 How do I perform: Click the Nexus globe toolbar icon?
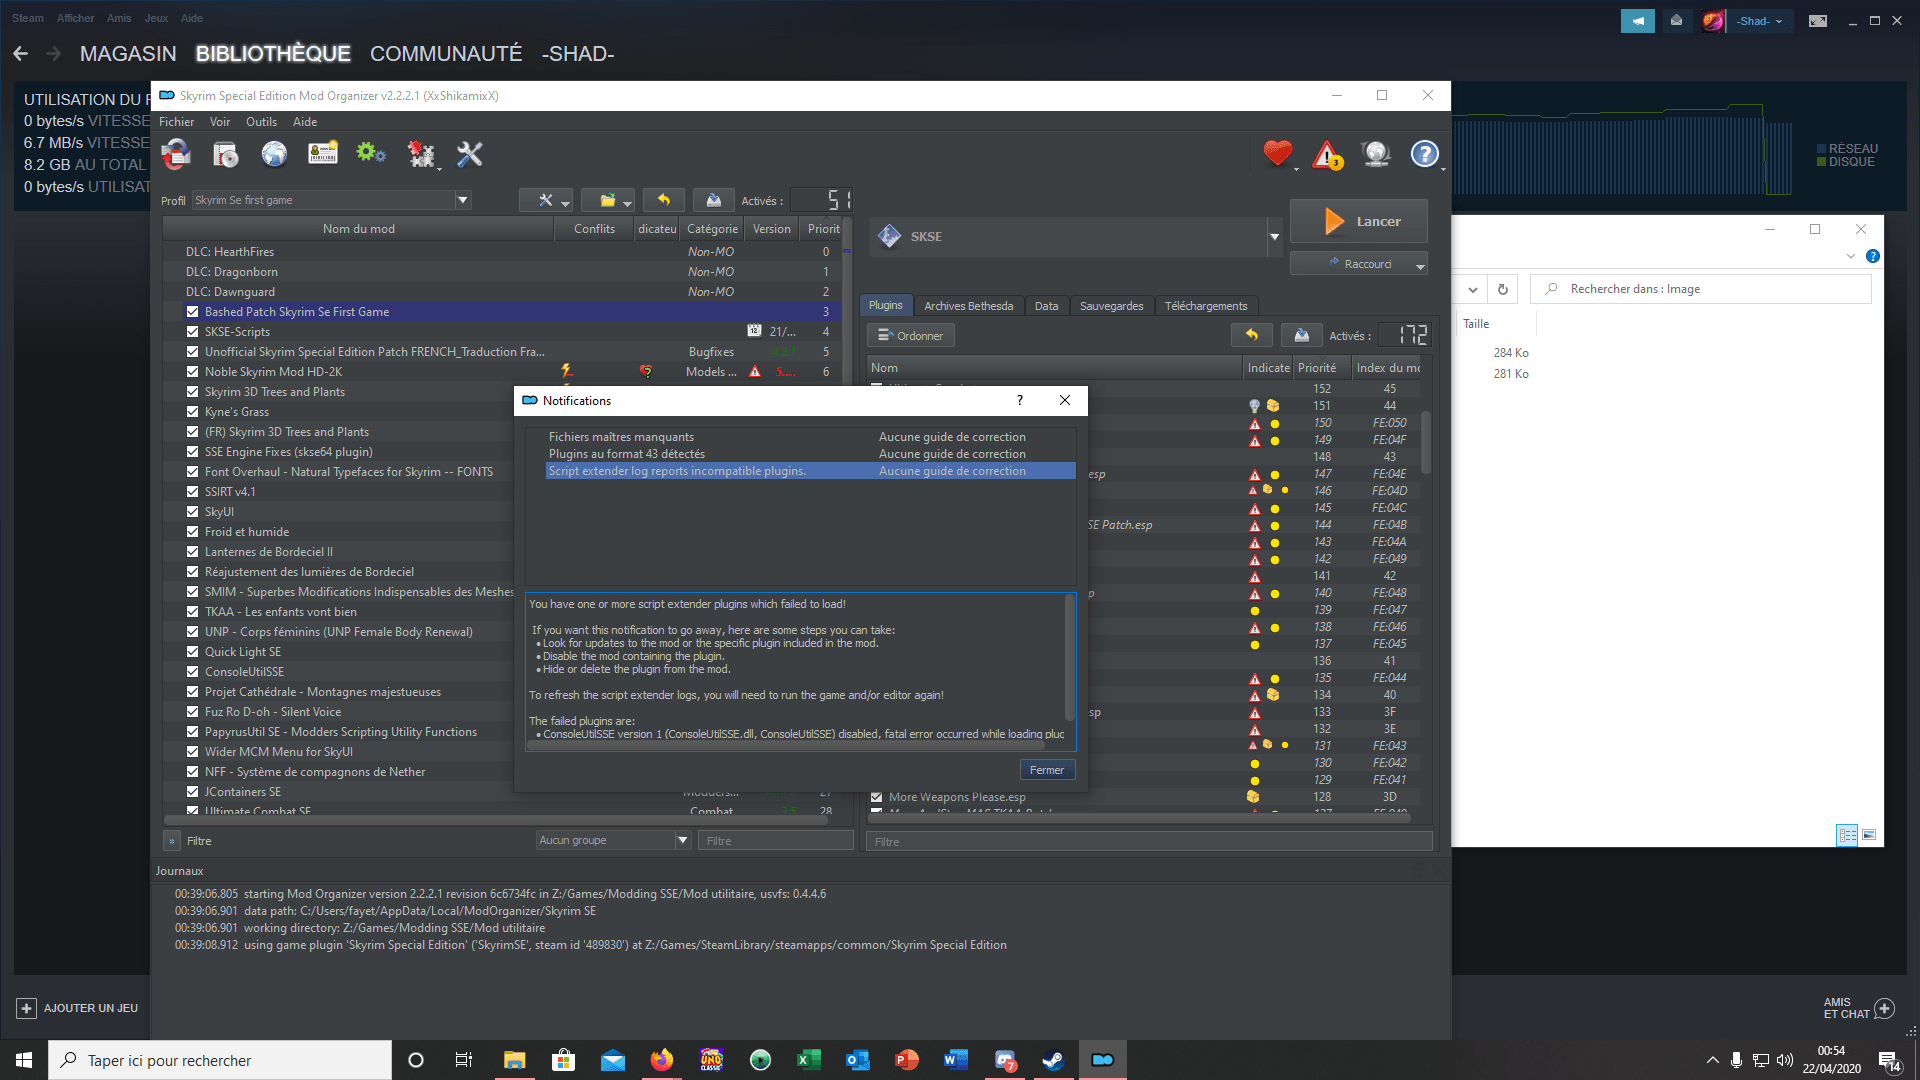[x=274, y=154]
